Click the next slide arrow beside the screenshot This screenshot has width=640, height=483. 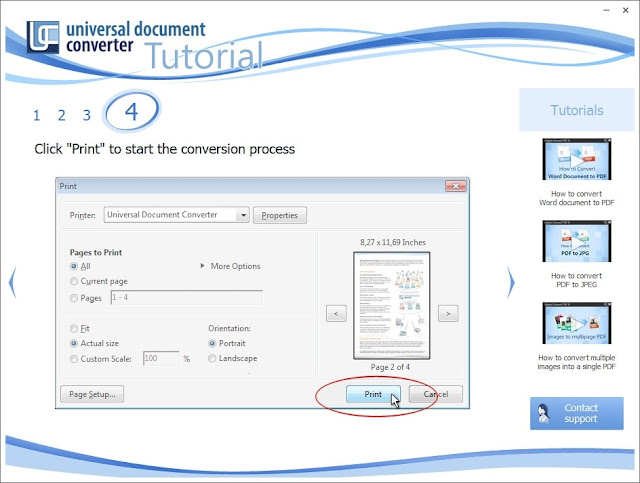pos(511,283)
